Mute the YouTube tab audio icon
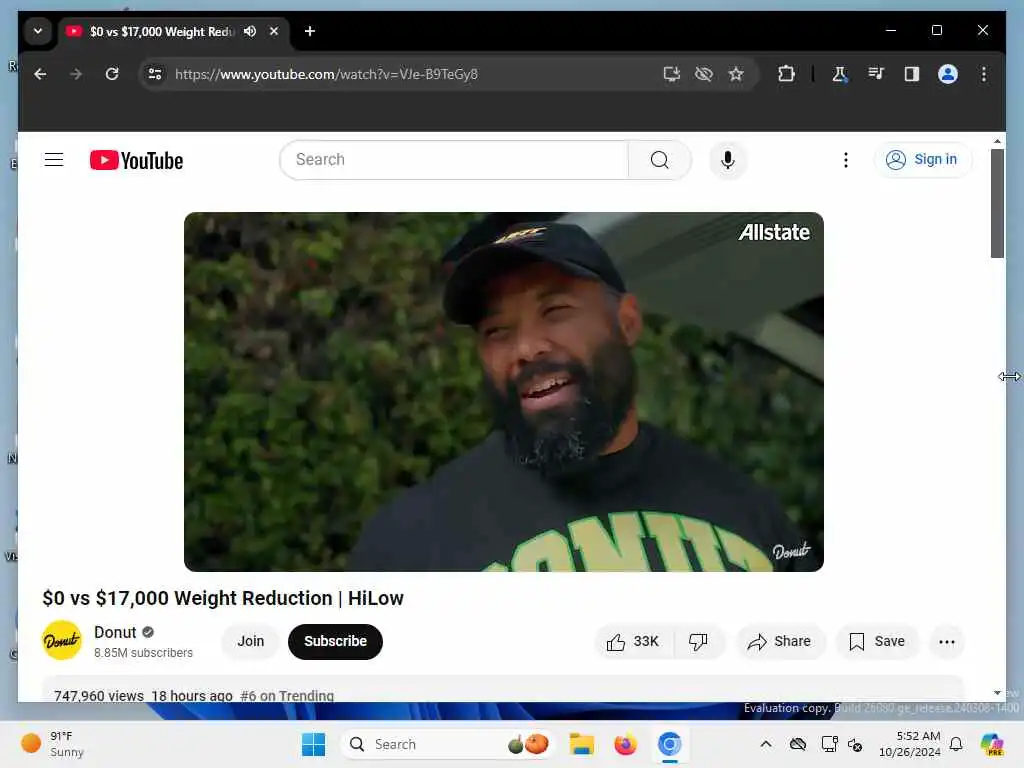1024x768 pixels. pyautogui.click(x=249, y=31)
